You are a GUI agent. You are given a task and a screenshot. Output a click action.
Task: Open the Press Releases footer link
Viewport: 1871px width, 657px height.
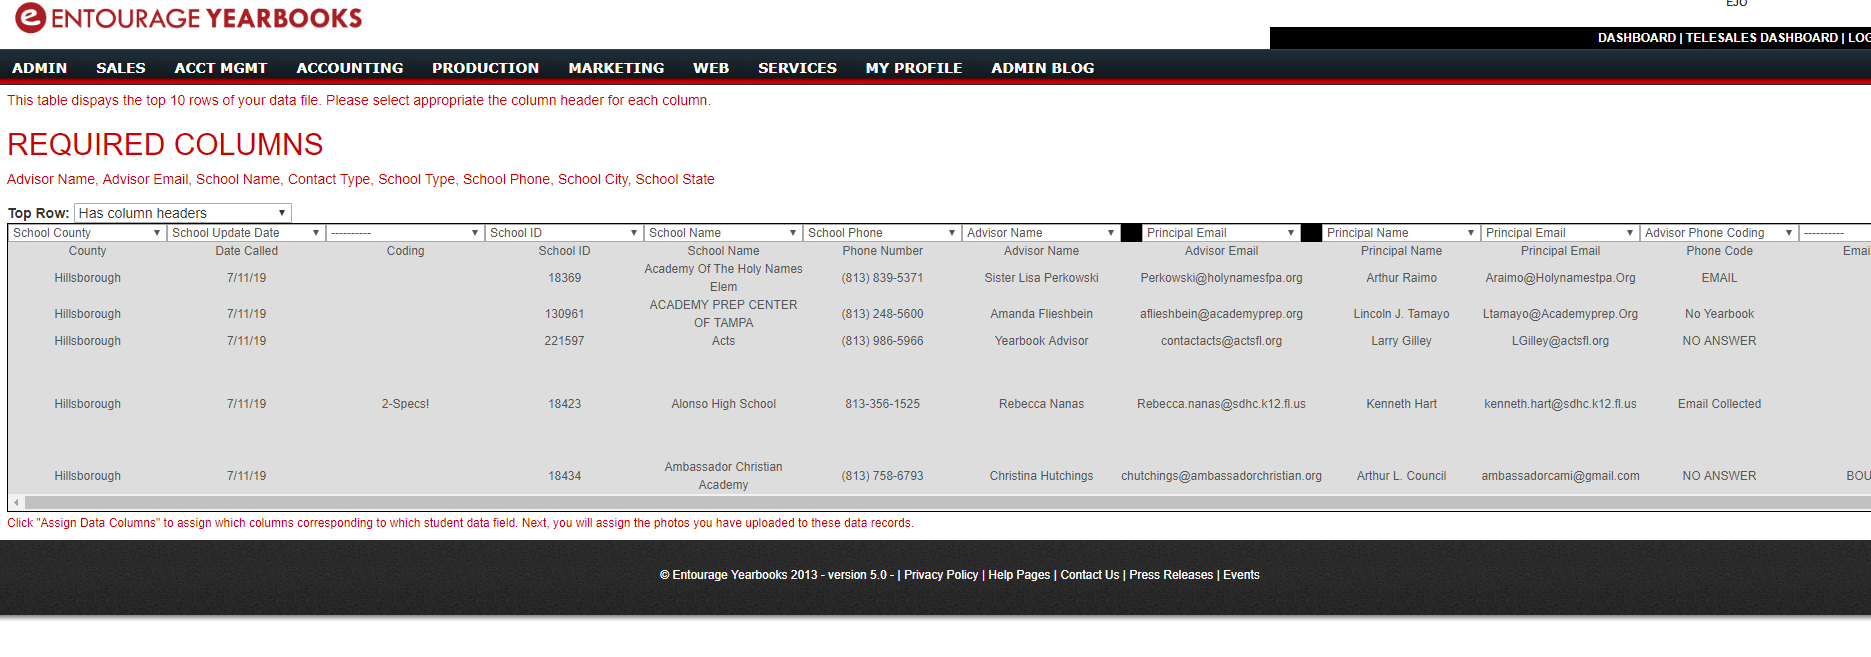click(1171, 575)
